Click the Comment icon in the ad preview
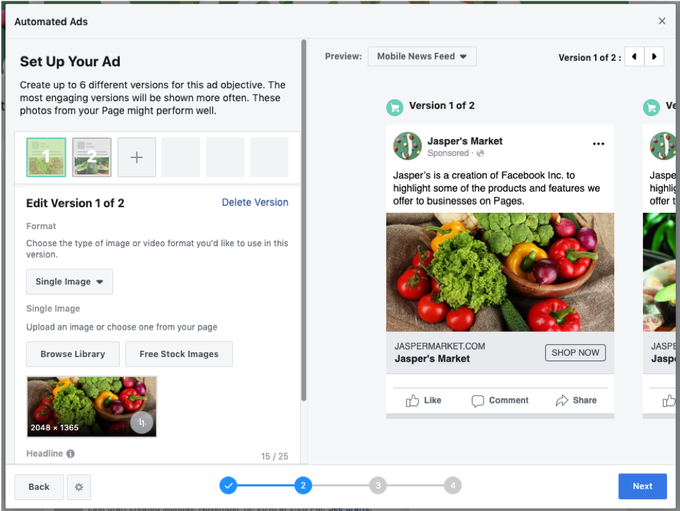The image size is (680, 511). (478, 400)
